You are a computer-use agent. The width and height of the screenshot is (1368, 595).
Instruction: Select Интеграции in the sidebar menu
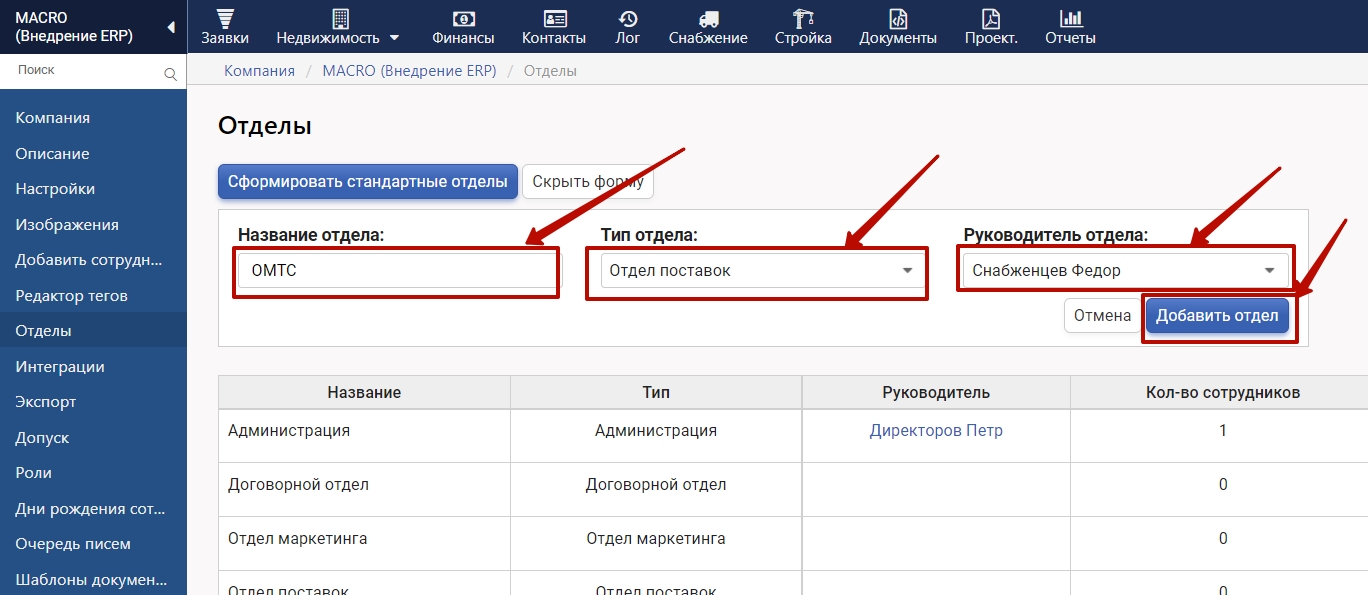[x=60, y=367]
